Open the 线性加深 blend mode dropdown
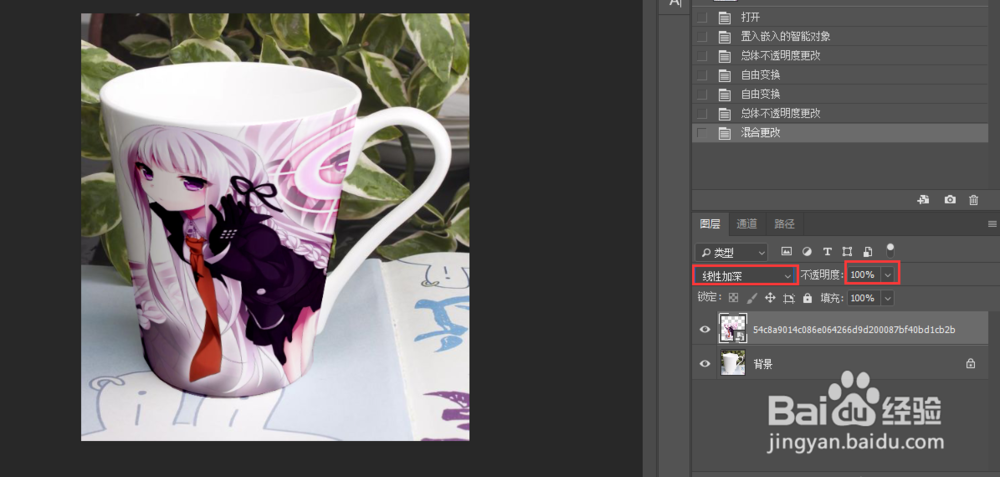1000x477 pixels. pos(744,275)
